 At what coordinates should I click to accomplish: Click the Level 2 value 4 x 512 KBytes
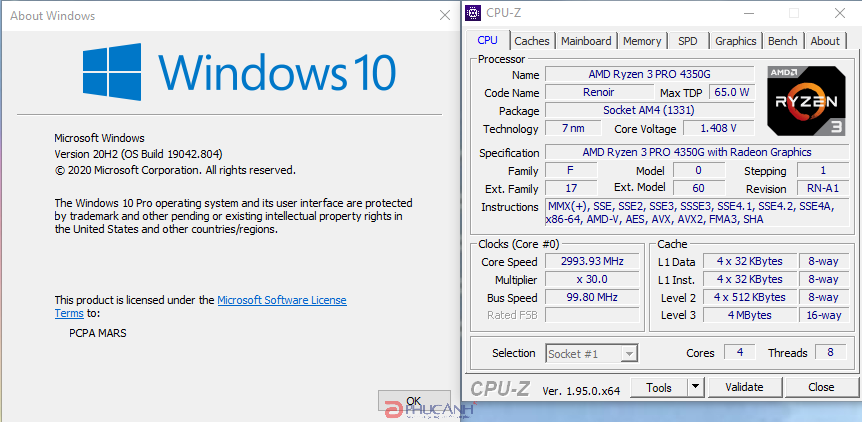click(x=750, y=297)
